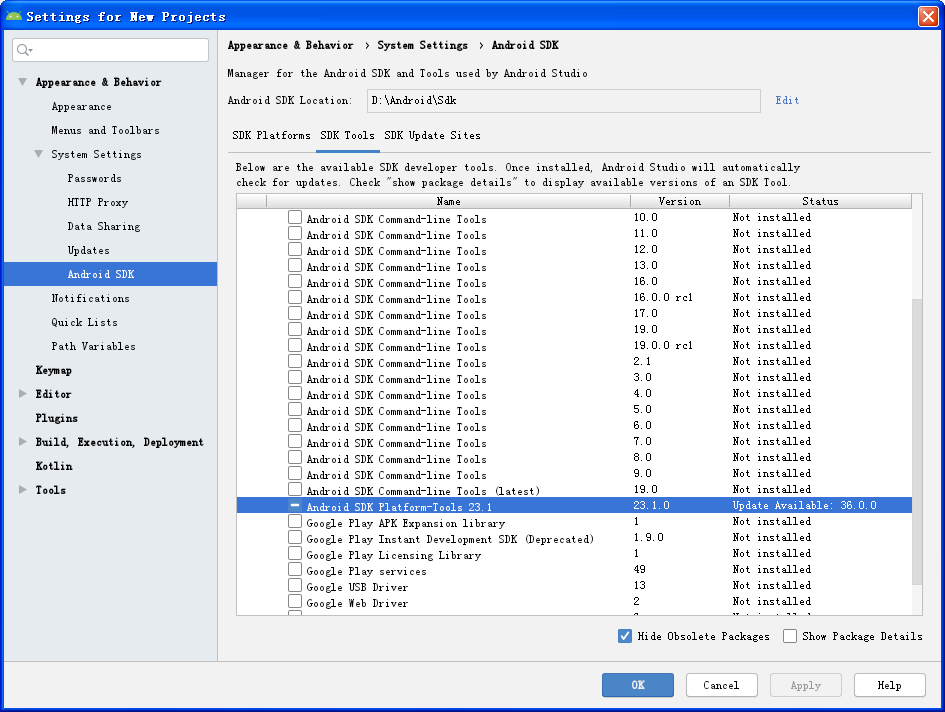Click System Settings breadcrumb

pyautogui.click(x=422, y=45)
